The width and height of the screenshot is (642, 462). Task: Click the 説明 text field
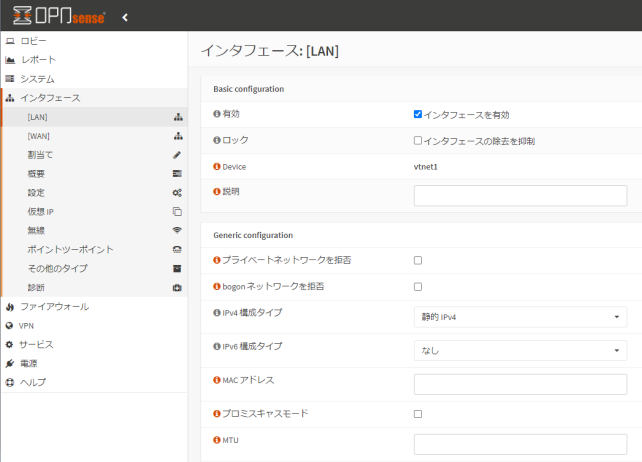pos(520,195)
